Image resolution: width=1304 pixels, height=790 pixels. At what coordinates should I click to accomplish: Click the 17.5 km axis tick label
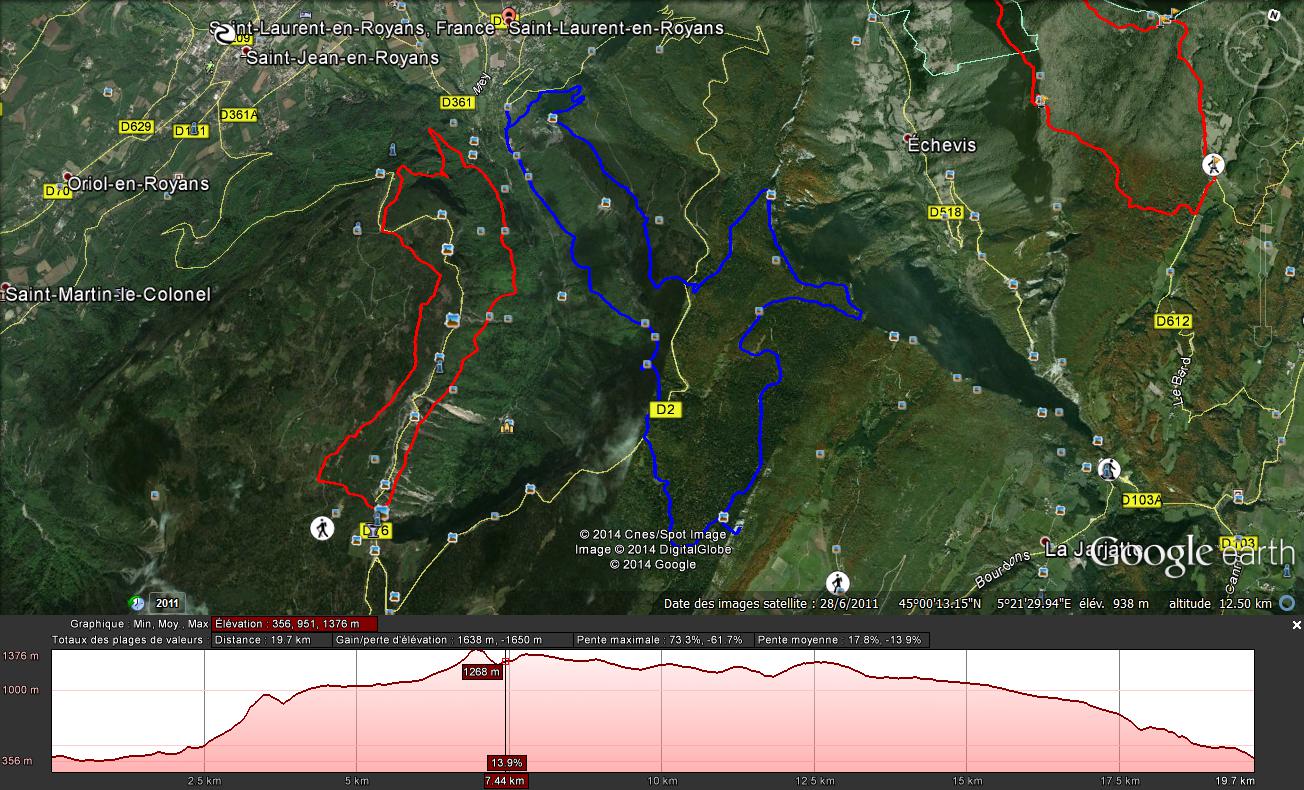1120,780
